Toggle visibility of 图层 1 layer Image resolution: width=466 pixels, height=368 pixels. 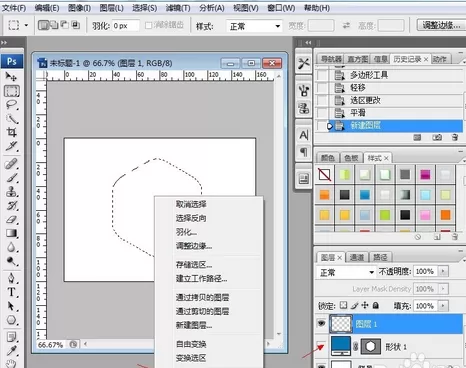(321, 323)
